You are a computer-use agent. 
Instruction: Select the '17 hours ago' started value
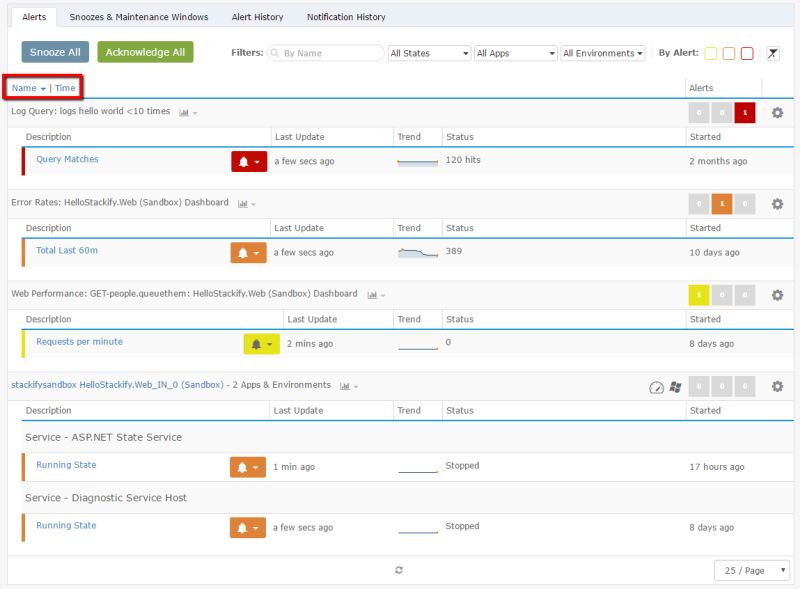click(716, 467)
